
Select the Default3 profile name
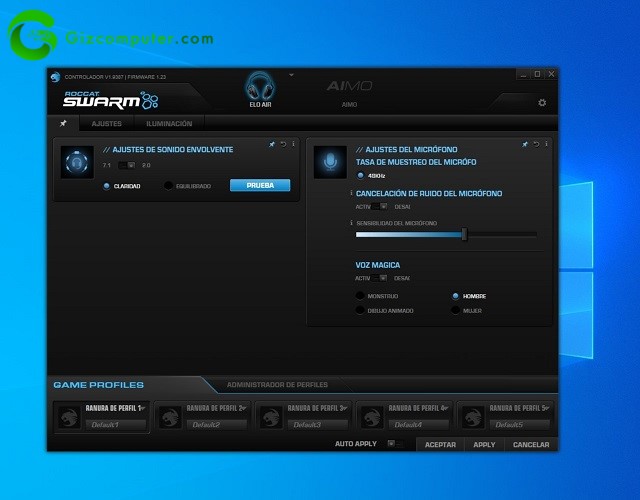tap(318, 424)
